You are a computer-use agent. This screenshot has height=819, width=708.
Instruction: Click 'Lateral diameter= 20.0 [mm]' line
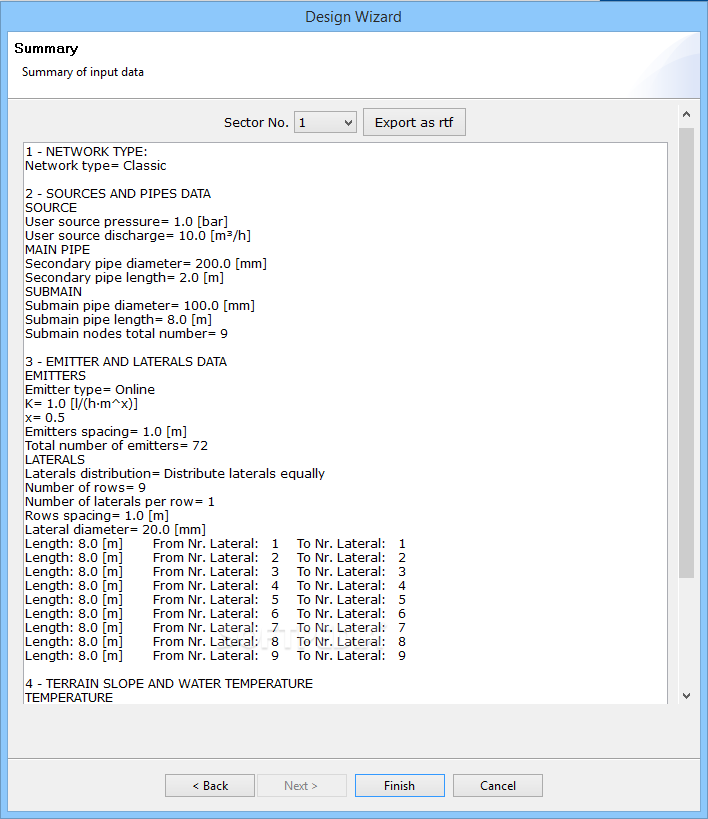pos(115,530)
